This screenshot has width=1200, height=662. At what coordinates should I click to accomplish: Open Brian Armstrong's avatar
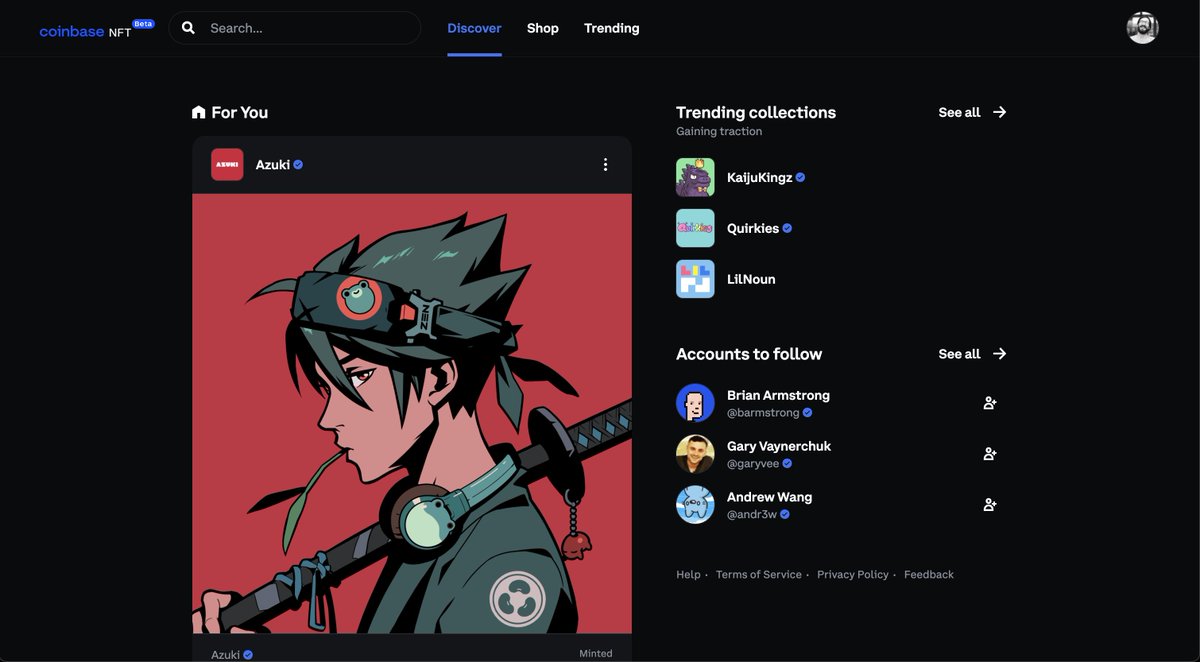[x=695, y=403]
